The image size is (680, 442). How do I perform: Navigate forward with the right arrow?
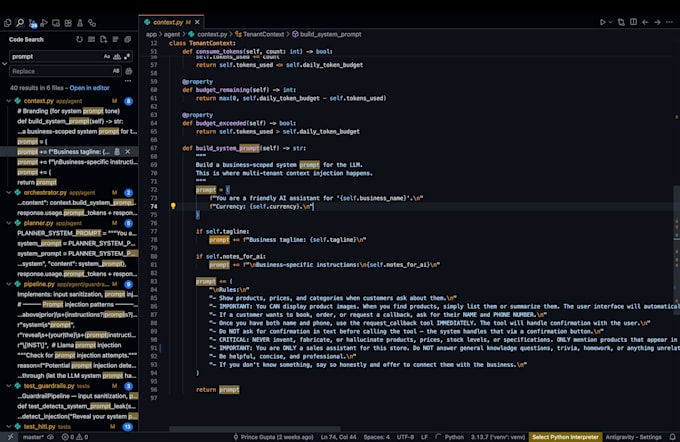coord(657,22)
